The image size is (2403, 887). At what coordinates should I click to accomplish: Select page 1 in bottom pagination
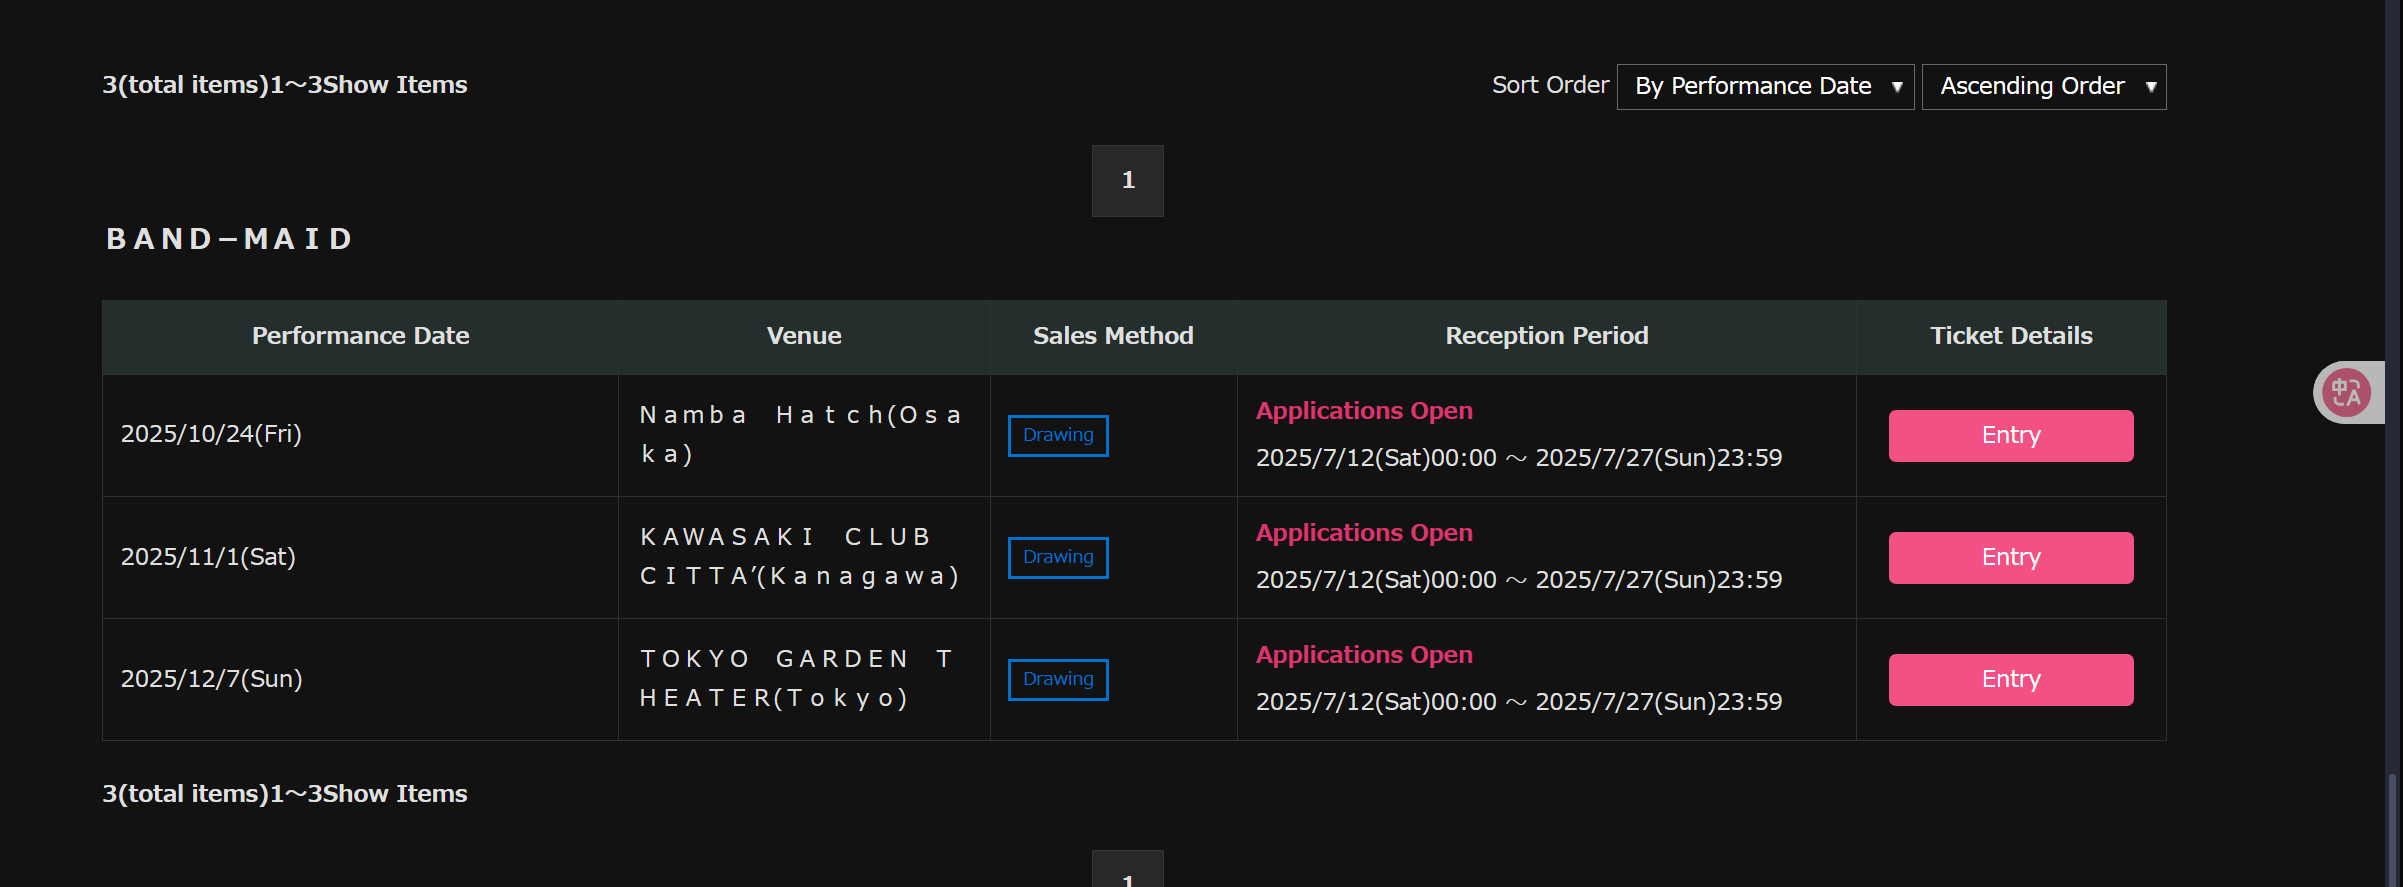pyautogui.click(x=1127, y=869)
